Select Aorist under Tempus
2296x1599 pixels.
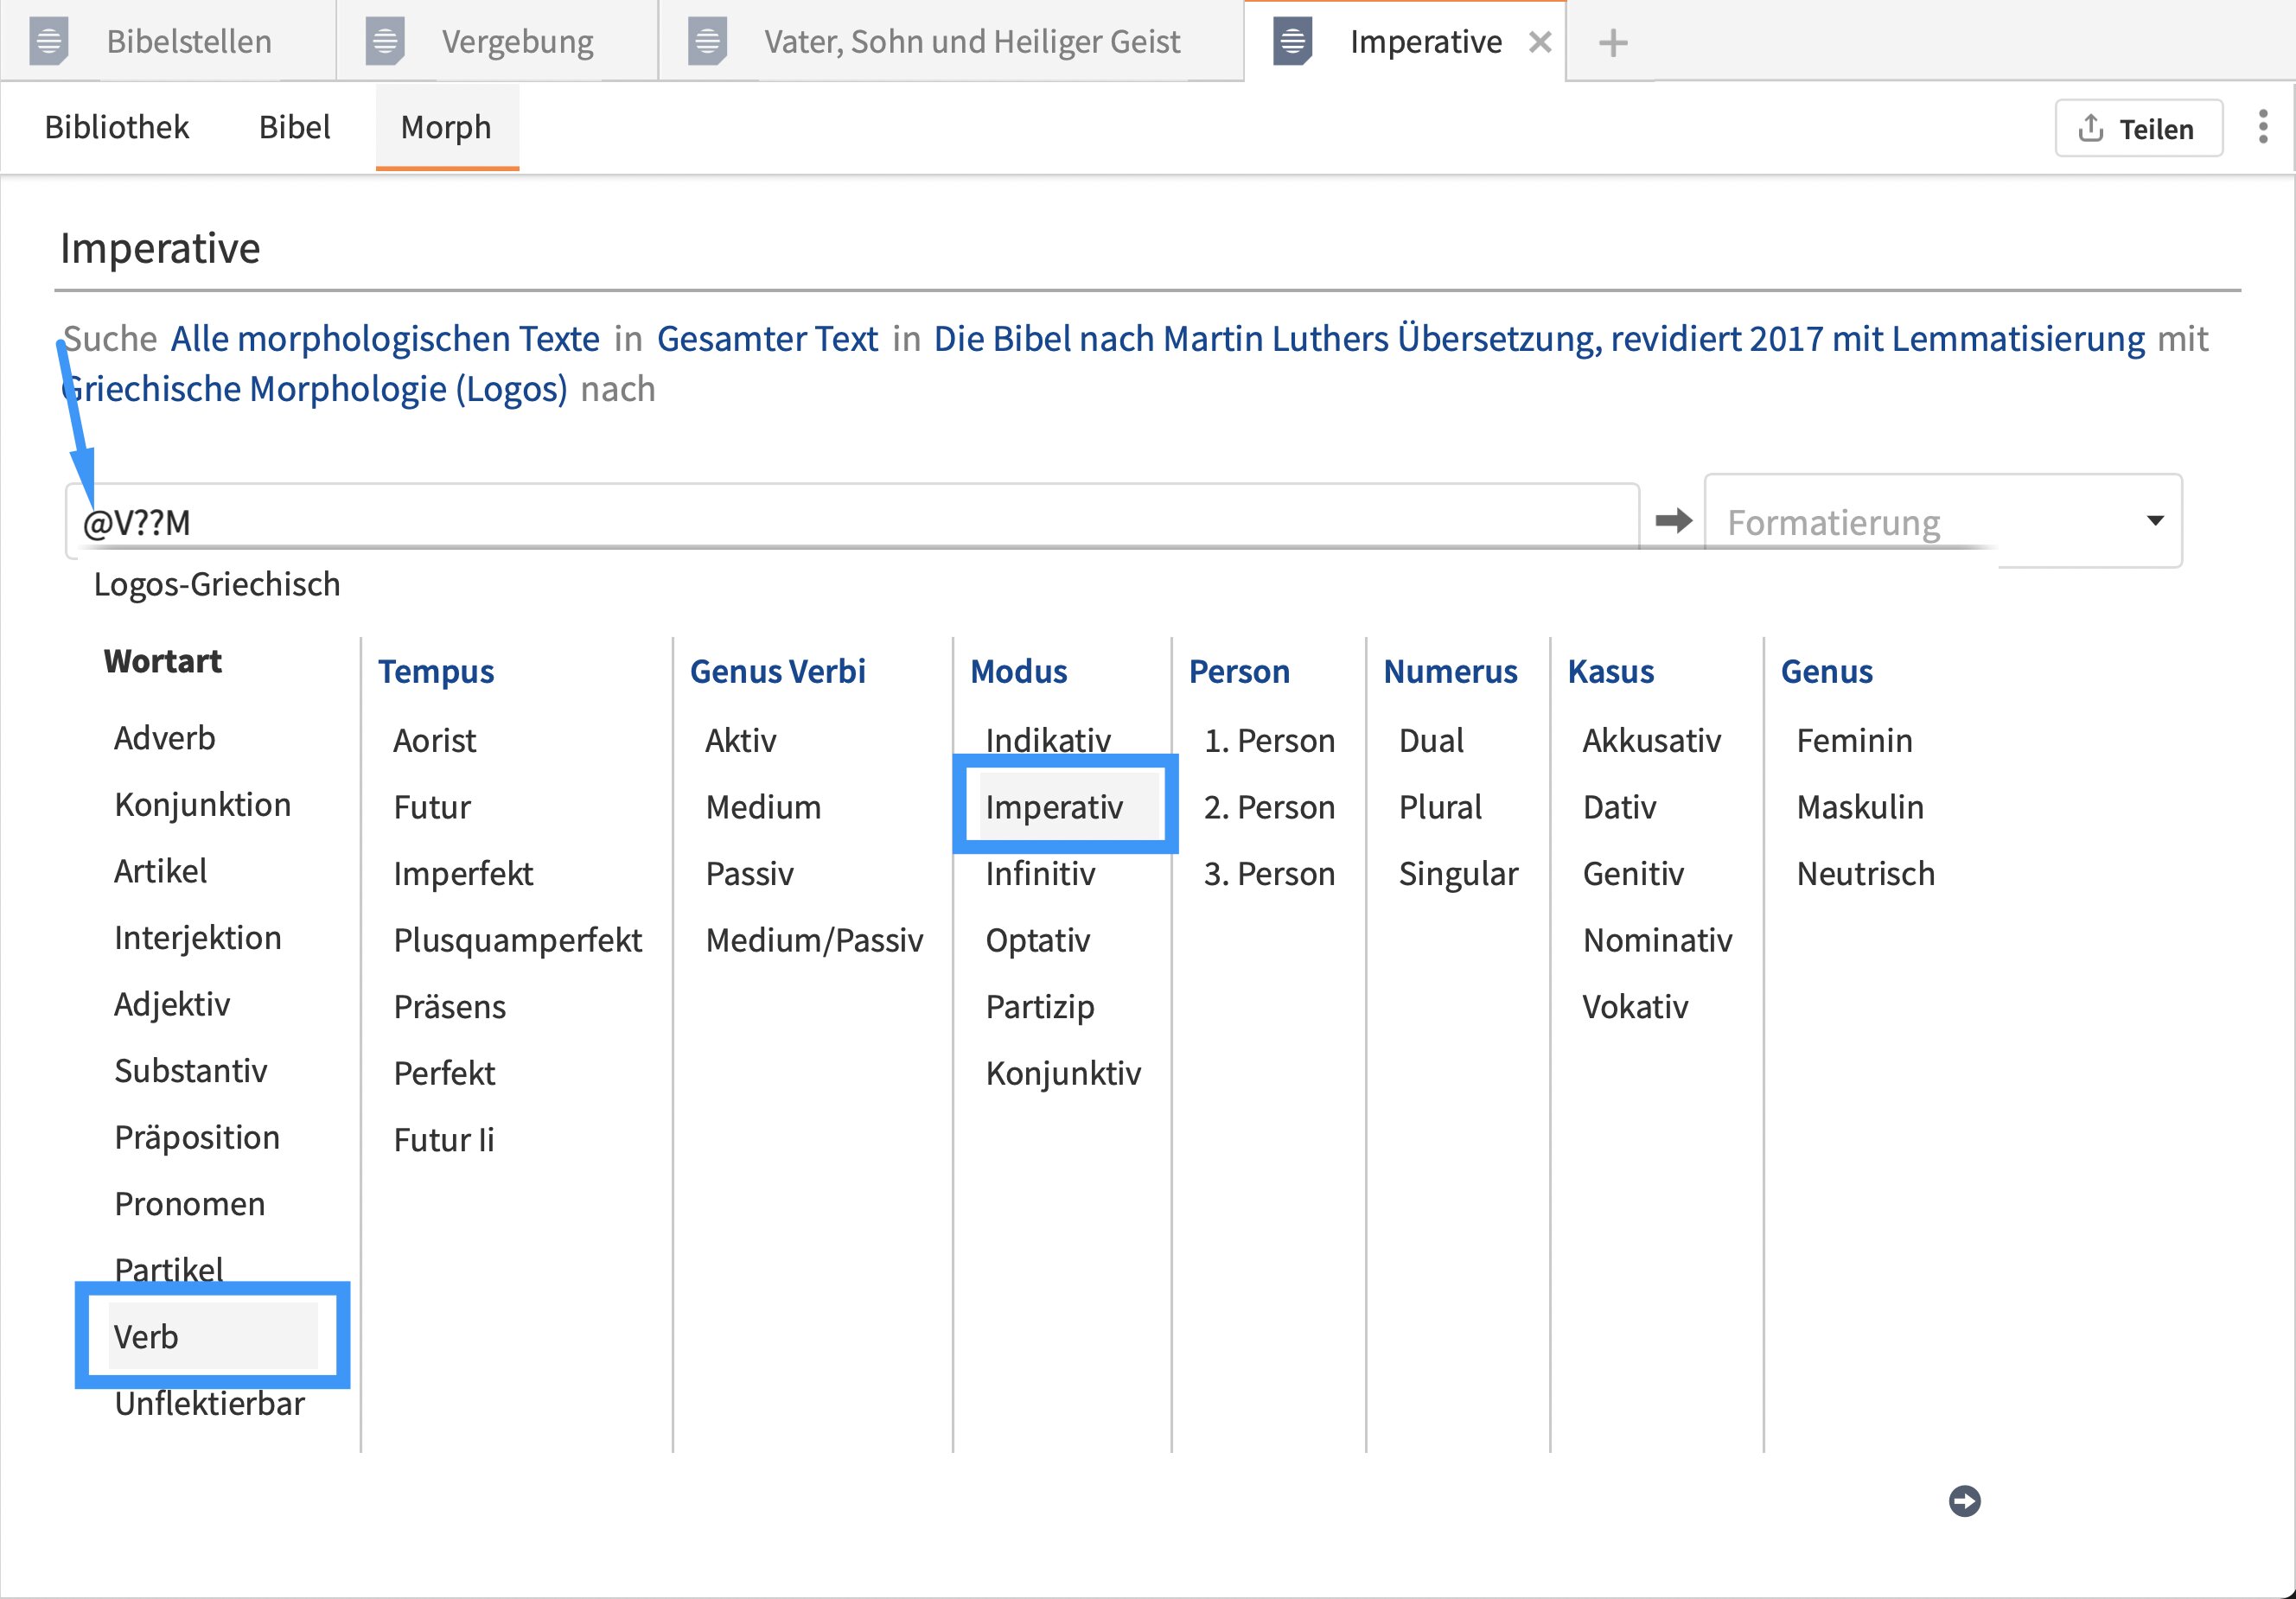tap(435, 740)
